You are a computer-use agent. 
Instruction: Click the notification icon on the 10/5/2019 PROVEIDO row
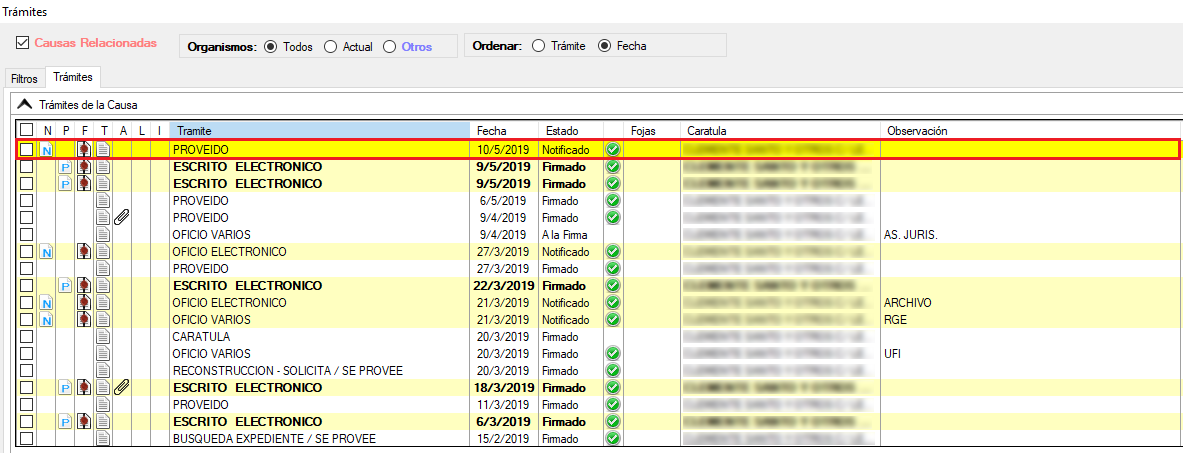coord(46,150)
